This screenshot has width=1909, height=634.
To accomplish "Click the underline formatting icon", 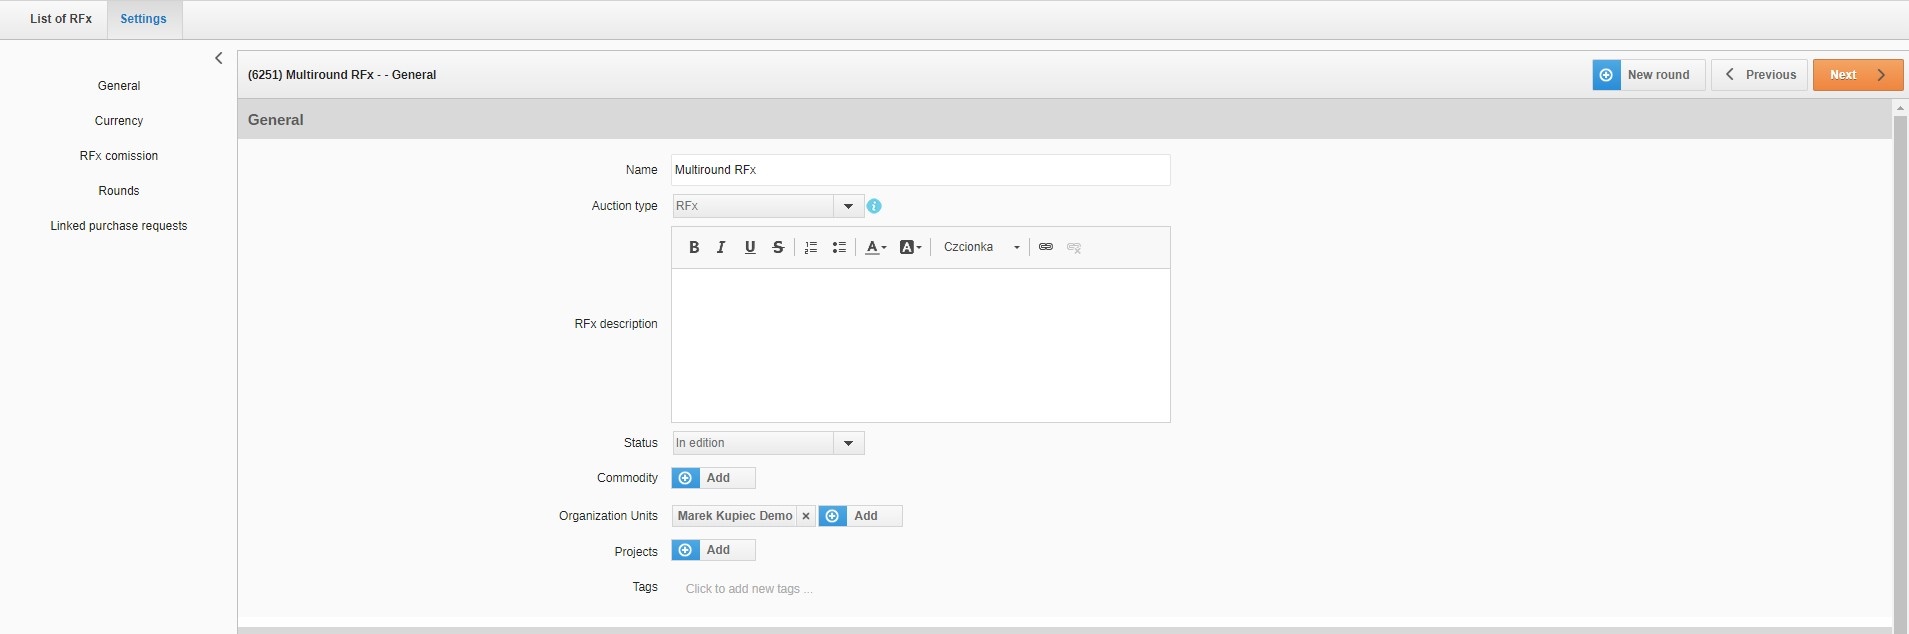I will point(750,247).
